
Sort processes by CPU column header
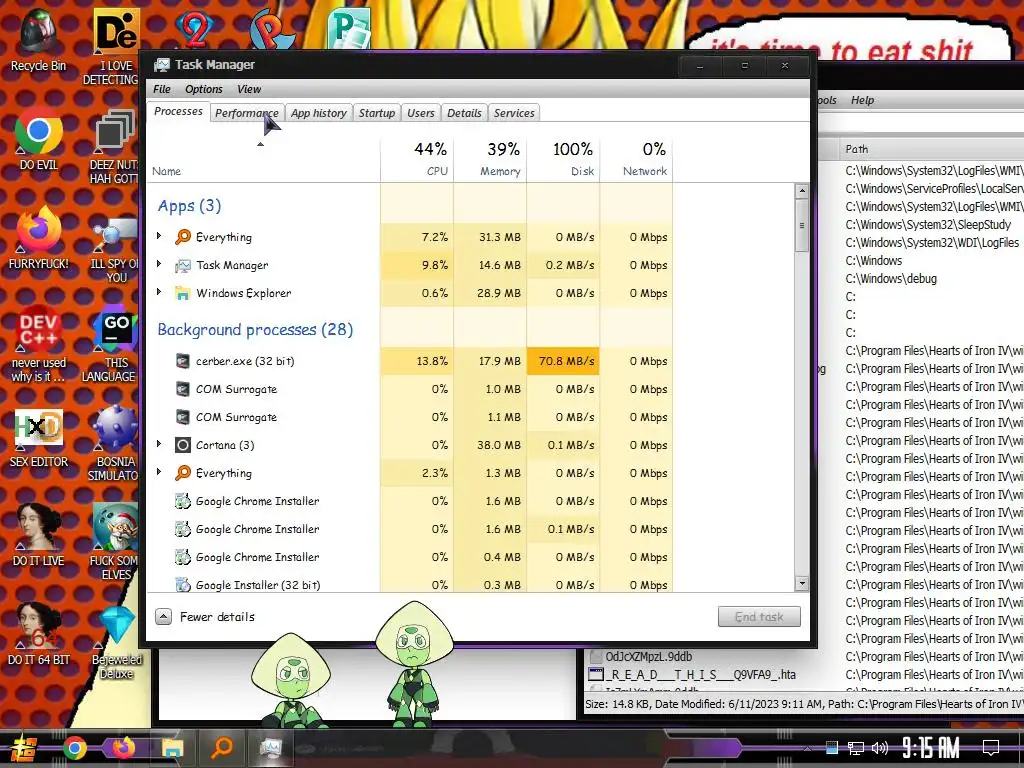point(417,159)
